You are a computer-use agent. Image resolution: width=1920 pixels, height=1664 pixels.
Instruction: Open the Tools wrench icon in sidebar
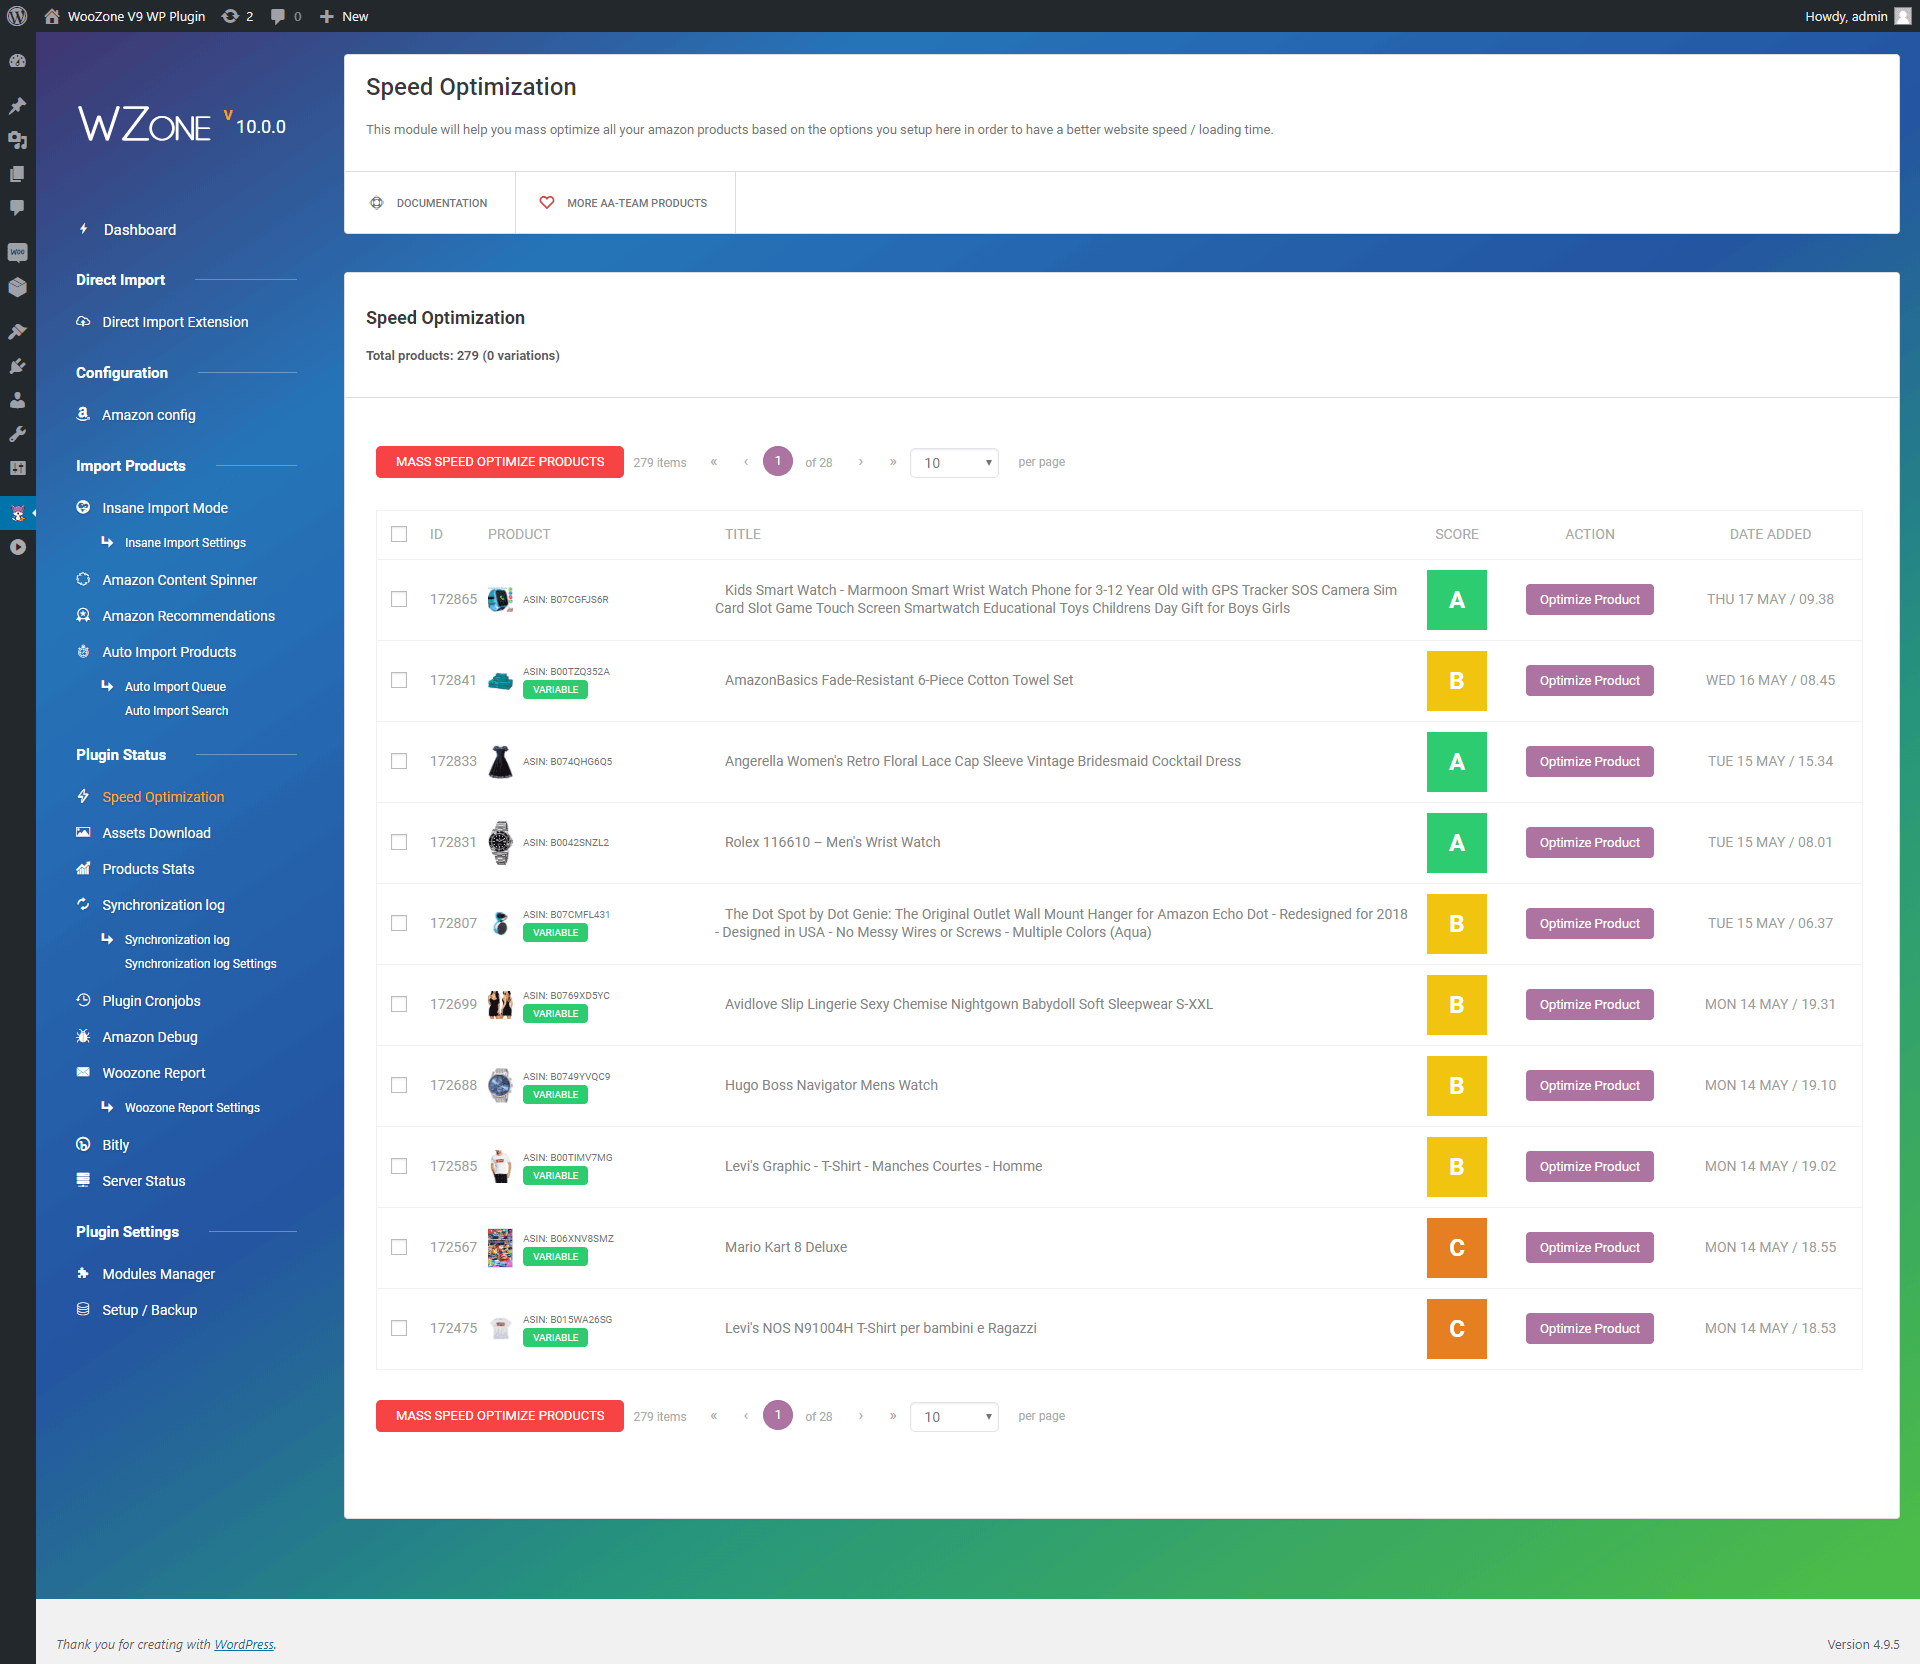click(x=17, y=434)
